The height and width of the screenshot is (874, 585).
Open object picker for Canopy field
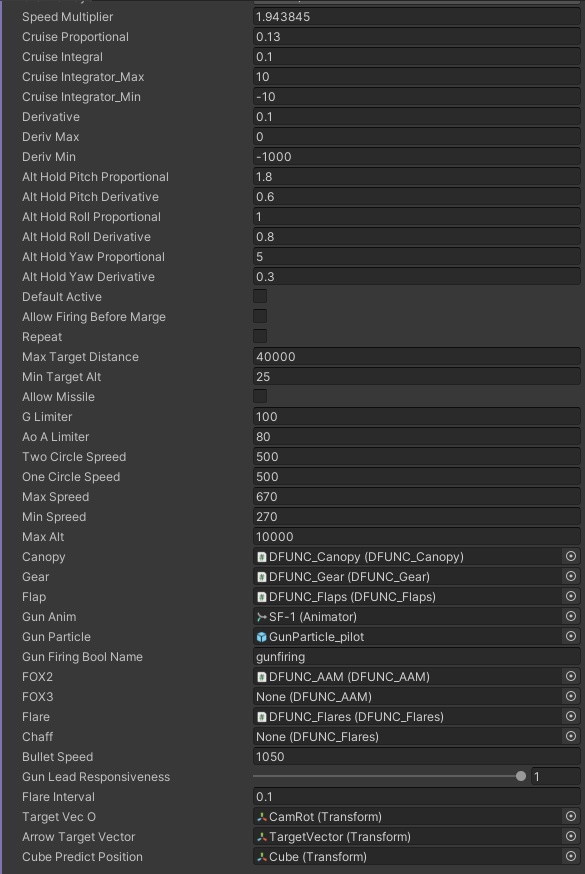click(571, 556)
